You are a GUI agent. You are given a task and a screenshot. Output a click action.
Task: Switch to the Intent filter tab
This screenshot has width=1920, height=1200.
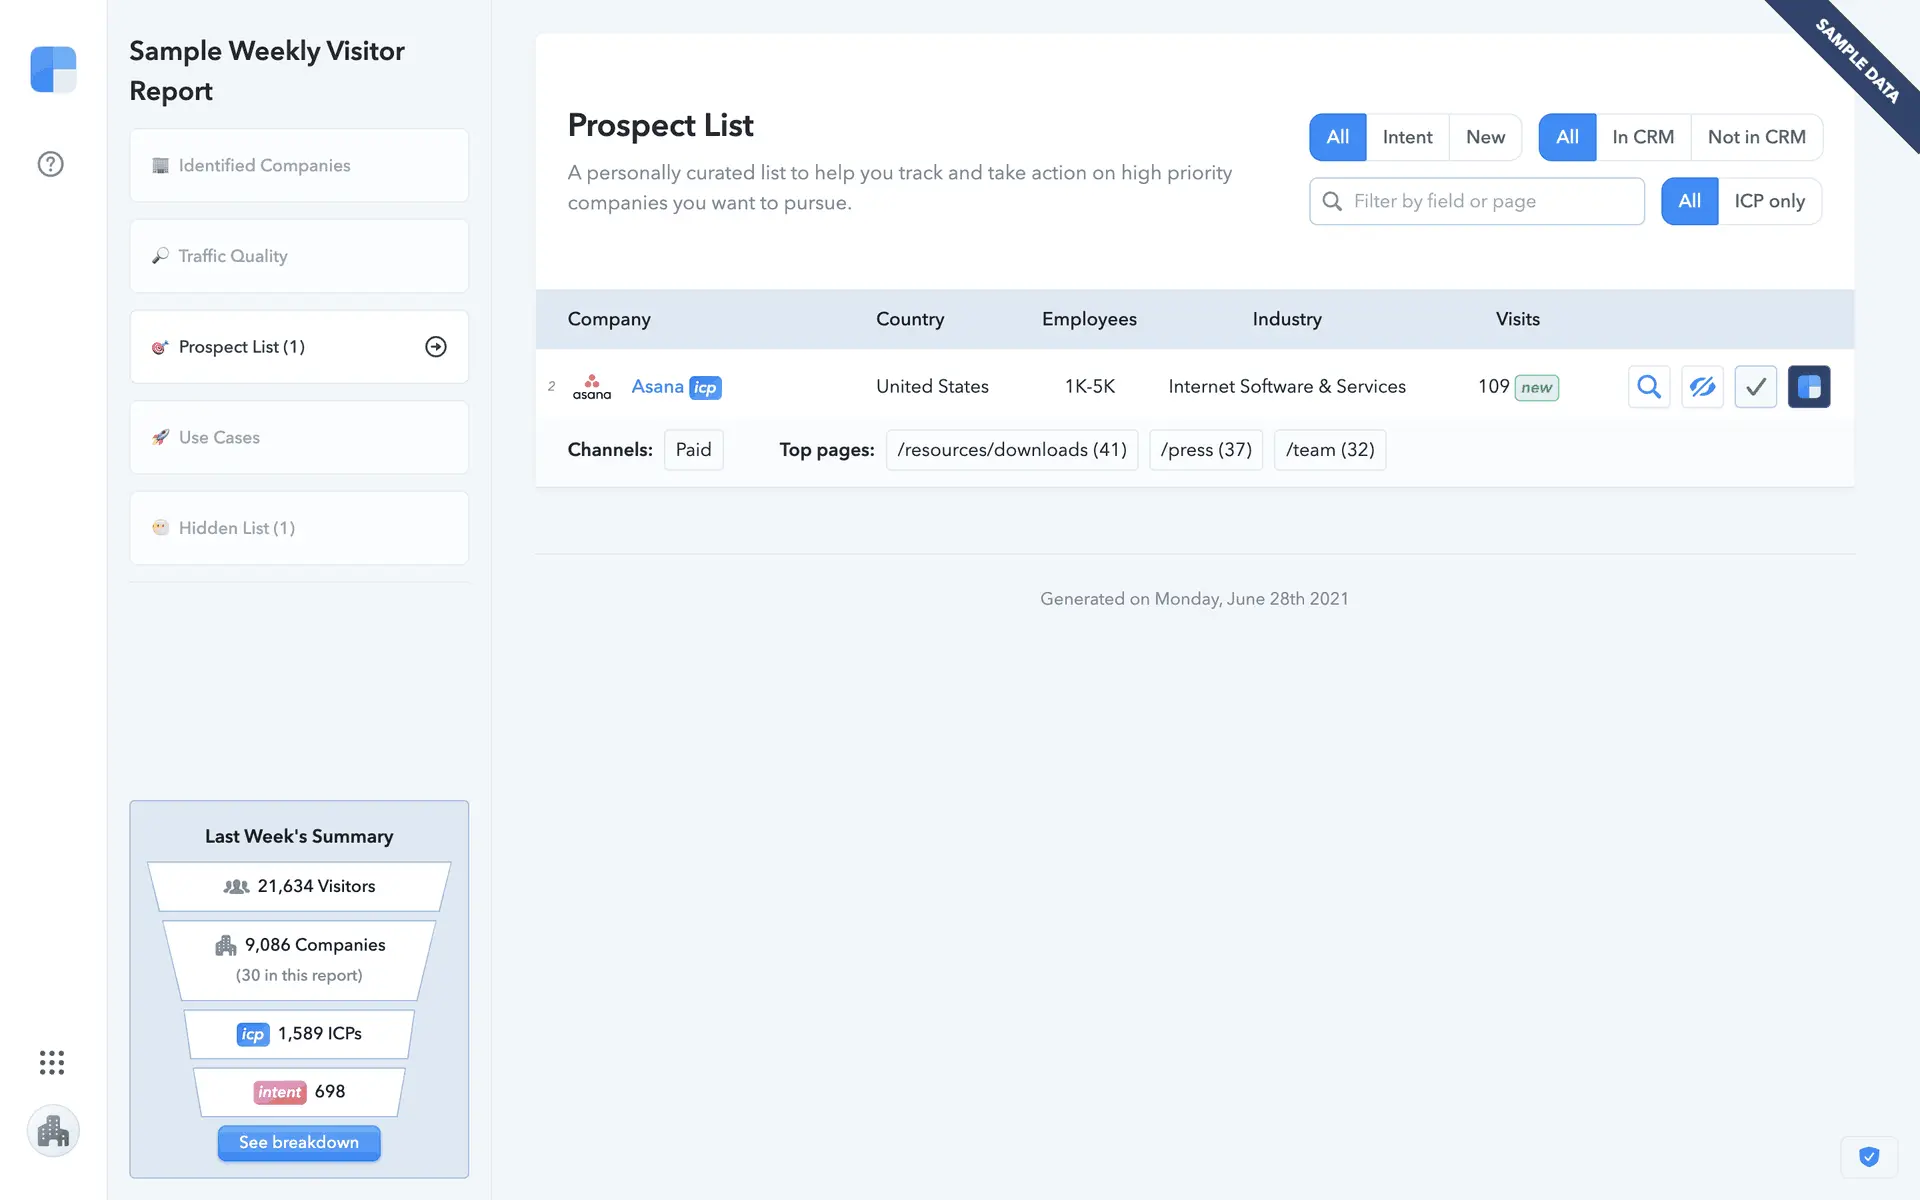(1407, 137)
